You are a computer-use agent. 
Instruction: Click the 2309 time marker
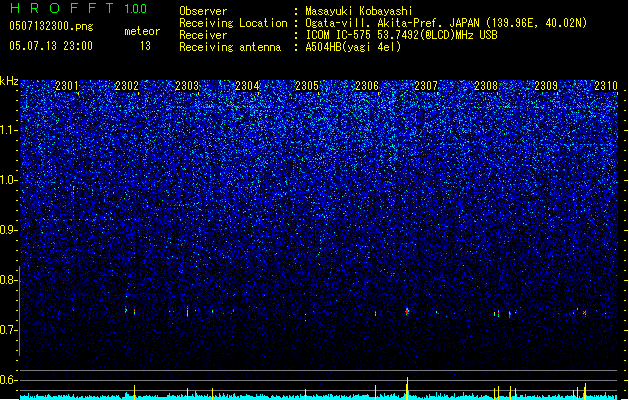point(546,86)
